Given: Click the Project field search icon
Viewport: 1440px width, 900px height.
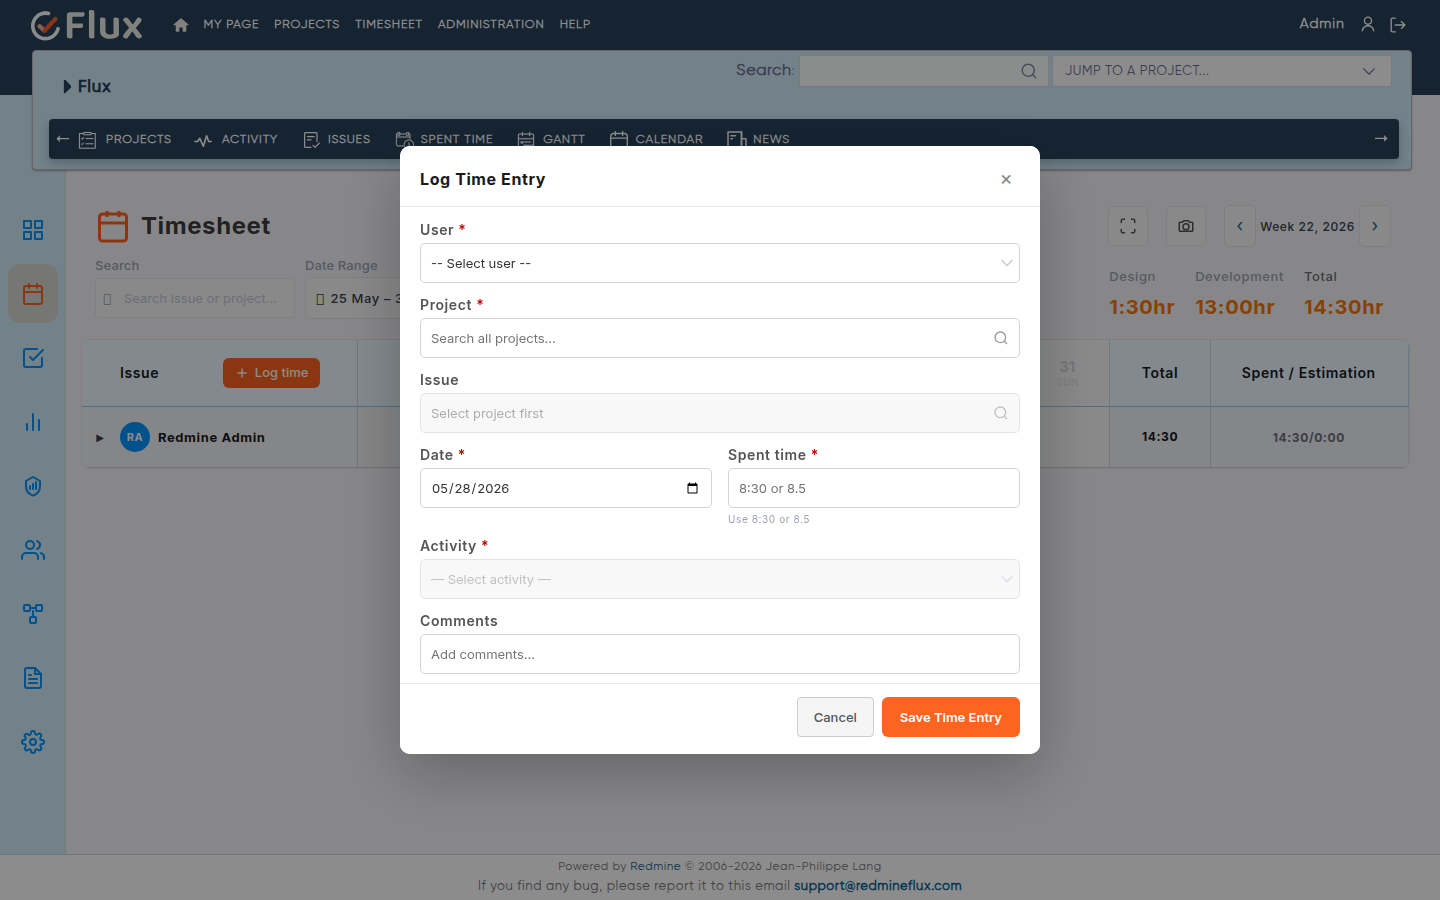Looking at the screenshot, I should click(x=1000, y=338).
